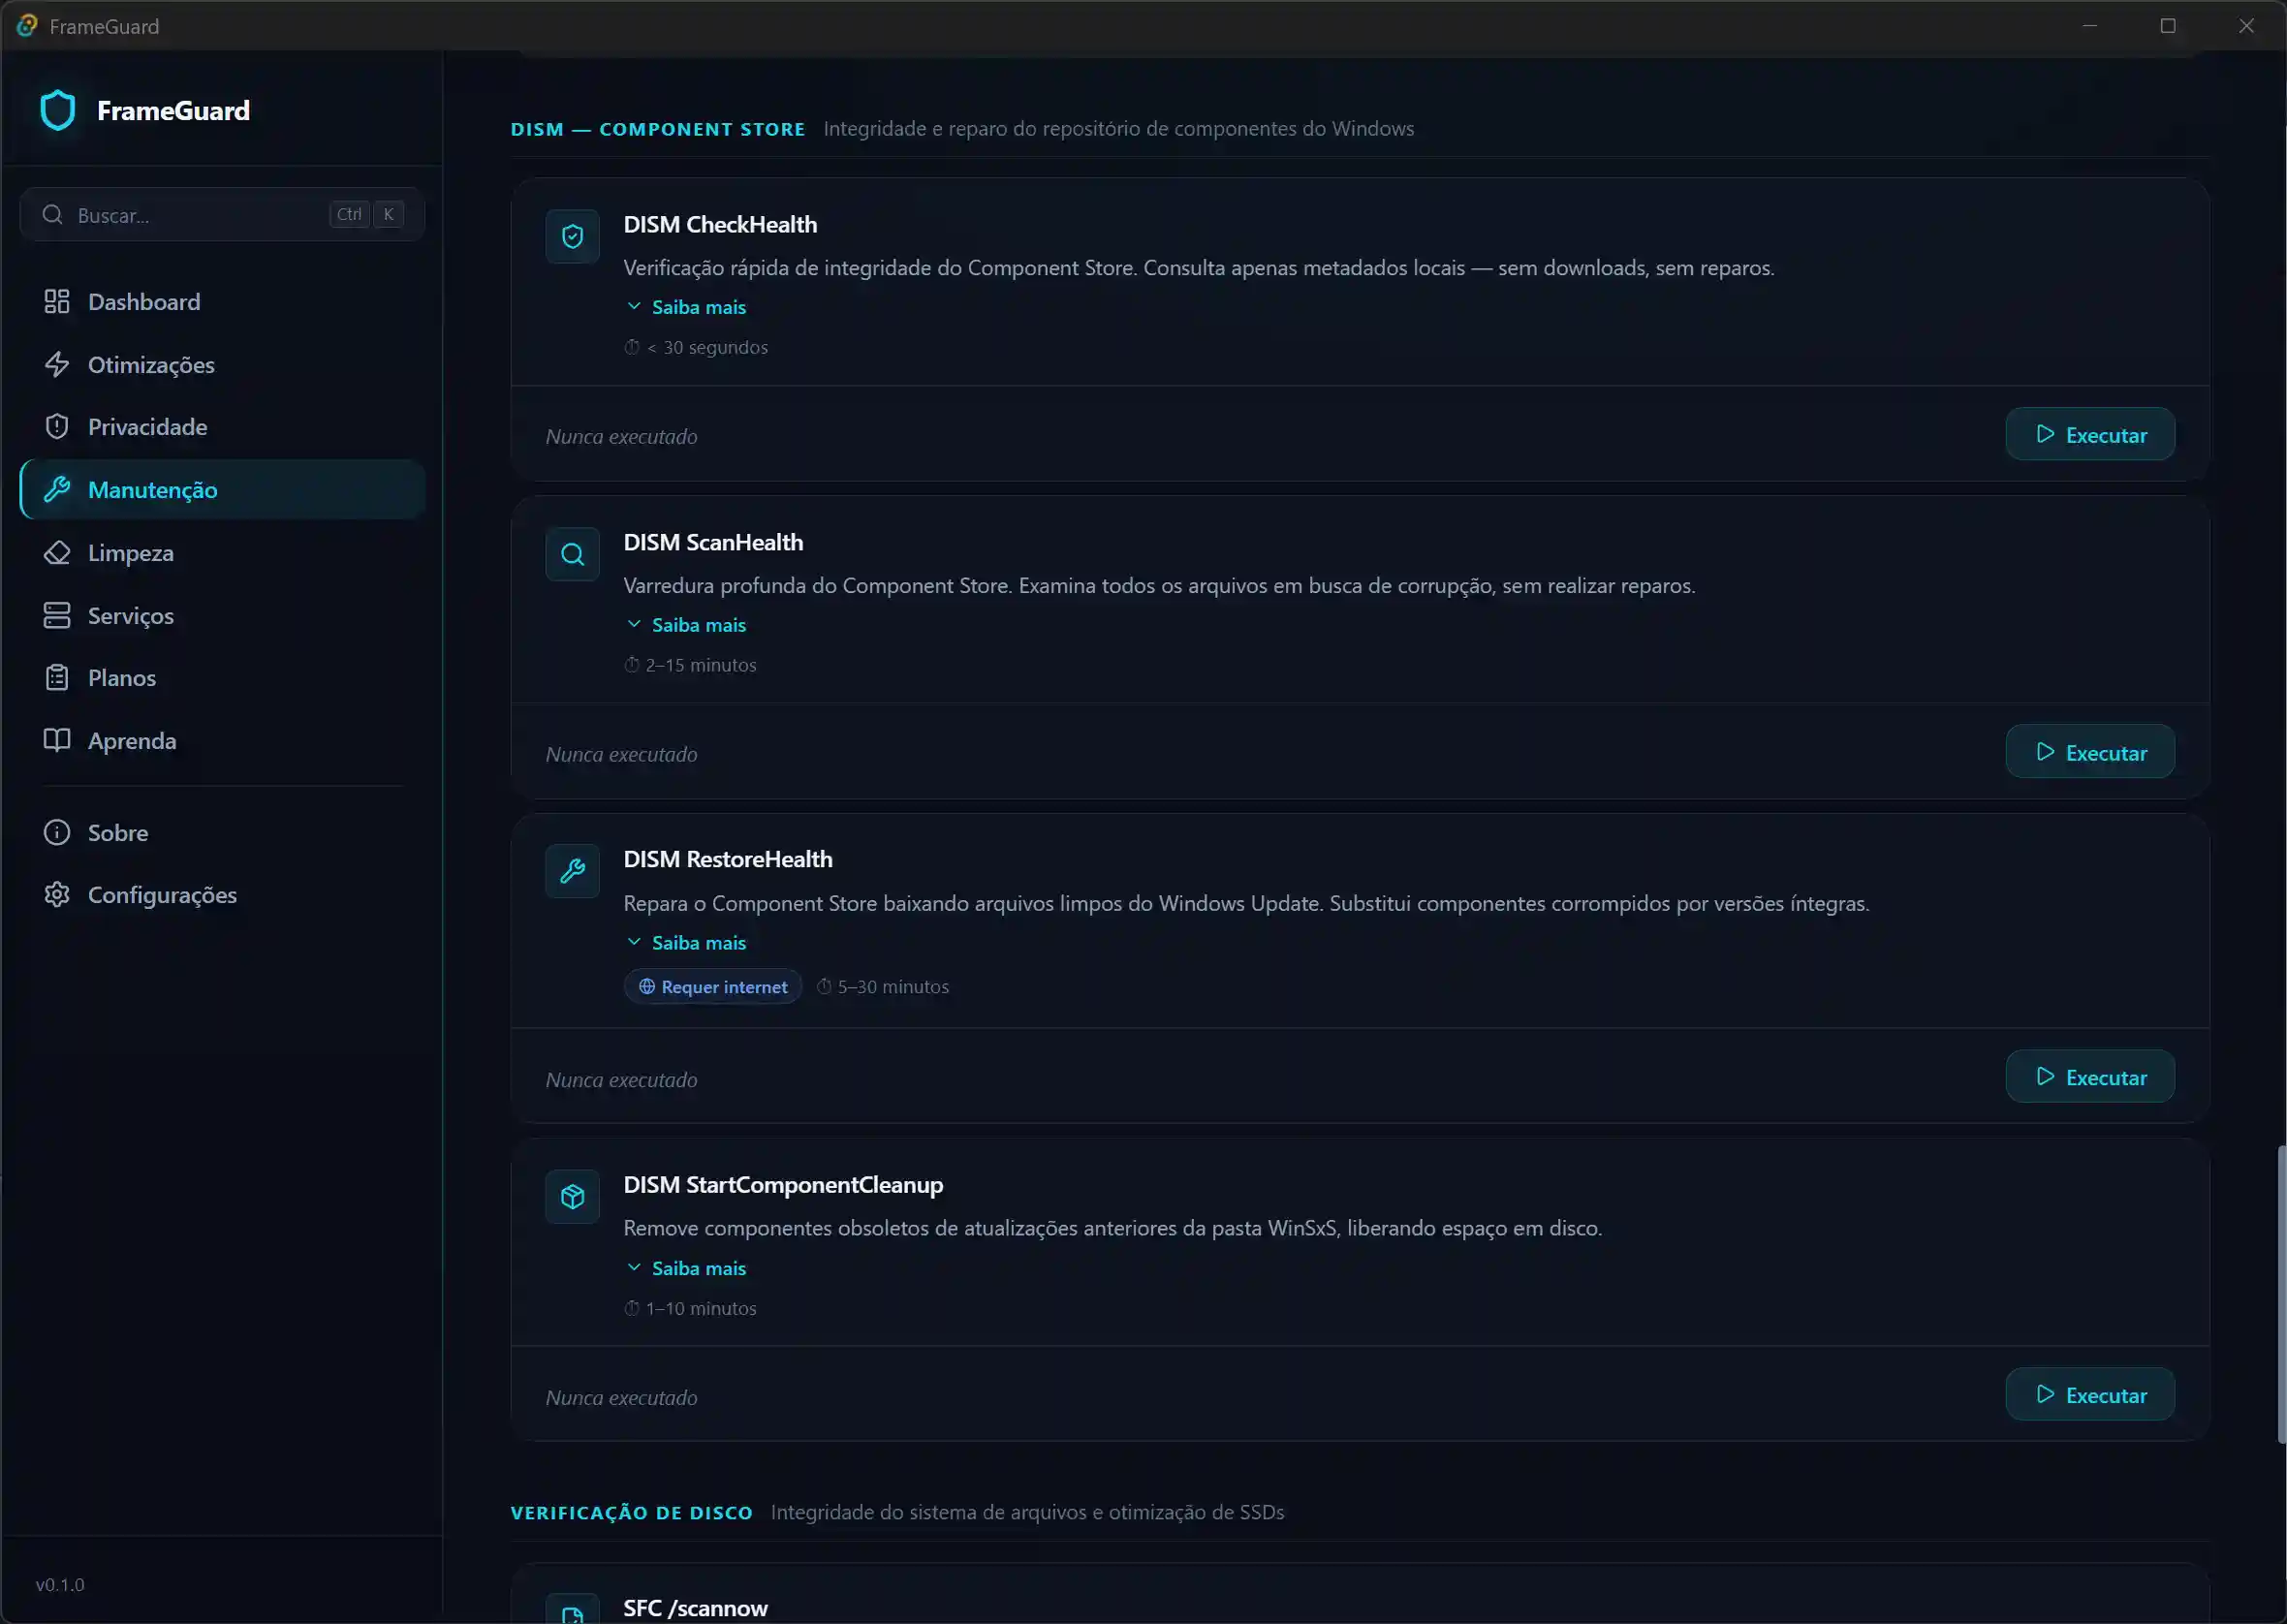Click the DISM ScanHealth magnifier icon
The width and height of the screenshot is (2287, 1624).
pyautogui.click(x=572, y=554)
